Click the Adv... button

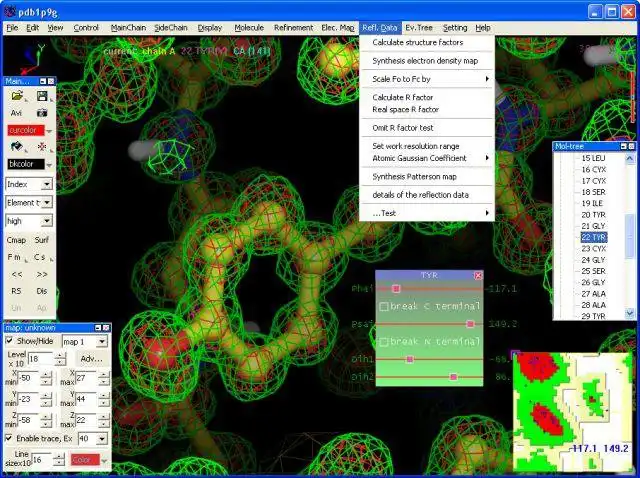tap(91, 358)
